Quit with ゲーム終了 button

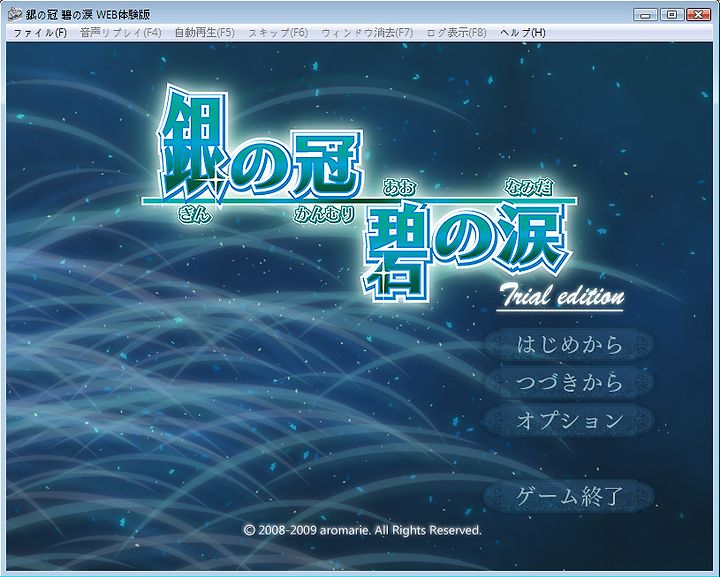point(569,496)
